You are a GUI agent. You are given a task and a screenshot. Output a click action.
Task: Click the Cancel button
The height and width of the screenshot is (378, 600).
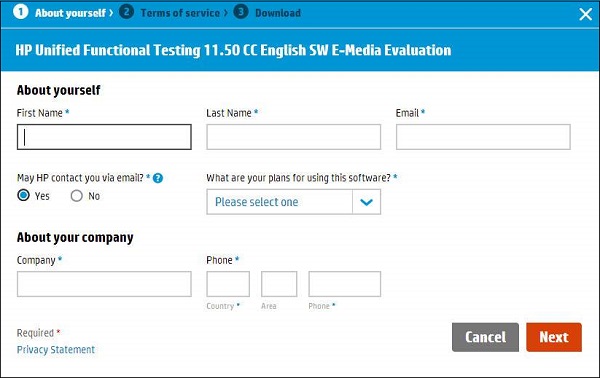pyautogui.click(x=485, y=337)
